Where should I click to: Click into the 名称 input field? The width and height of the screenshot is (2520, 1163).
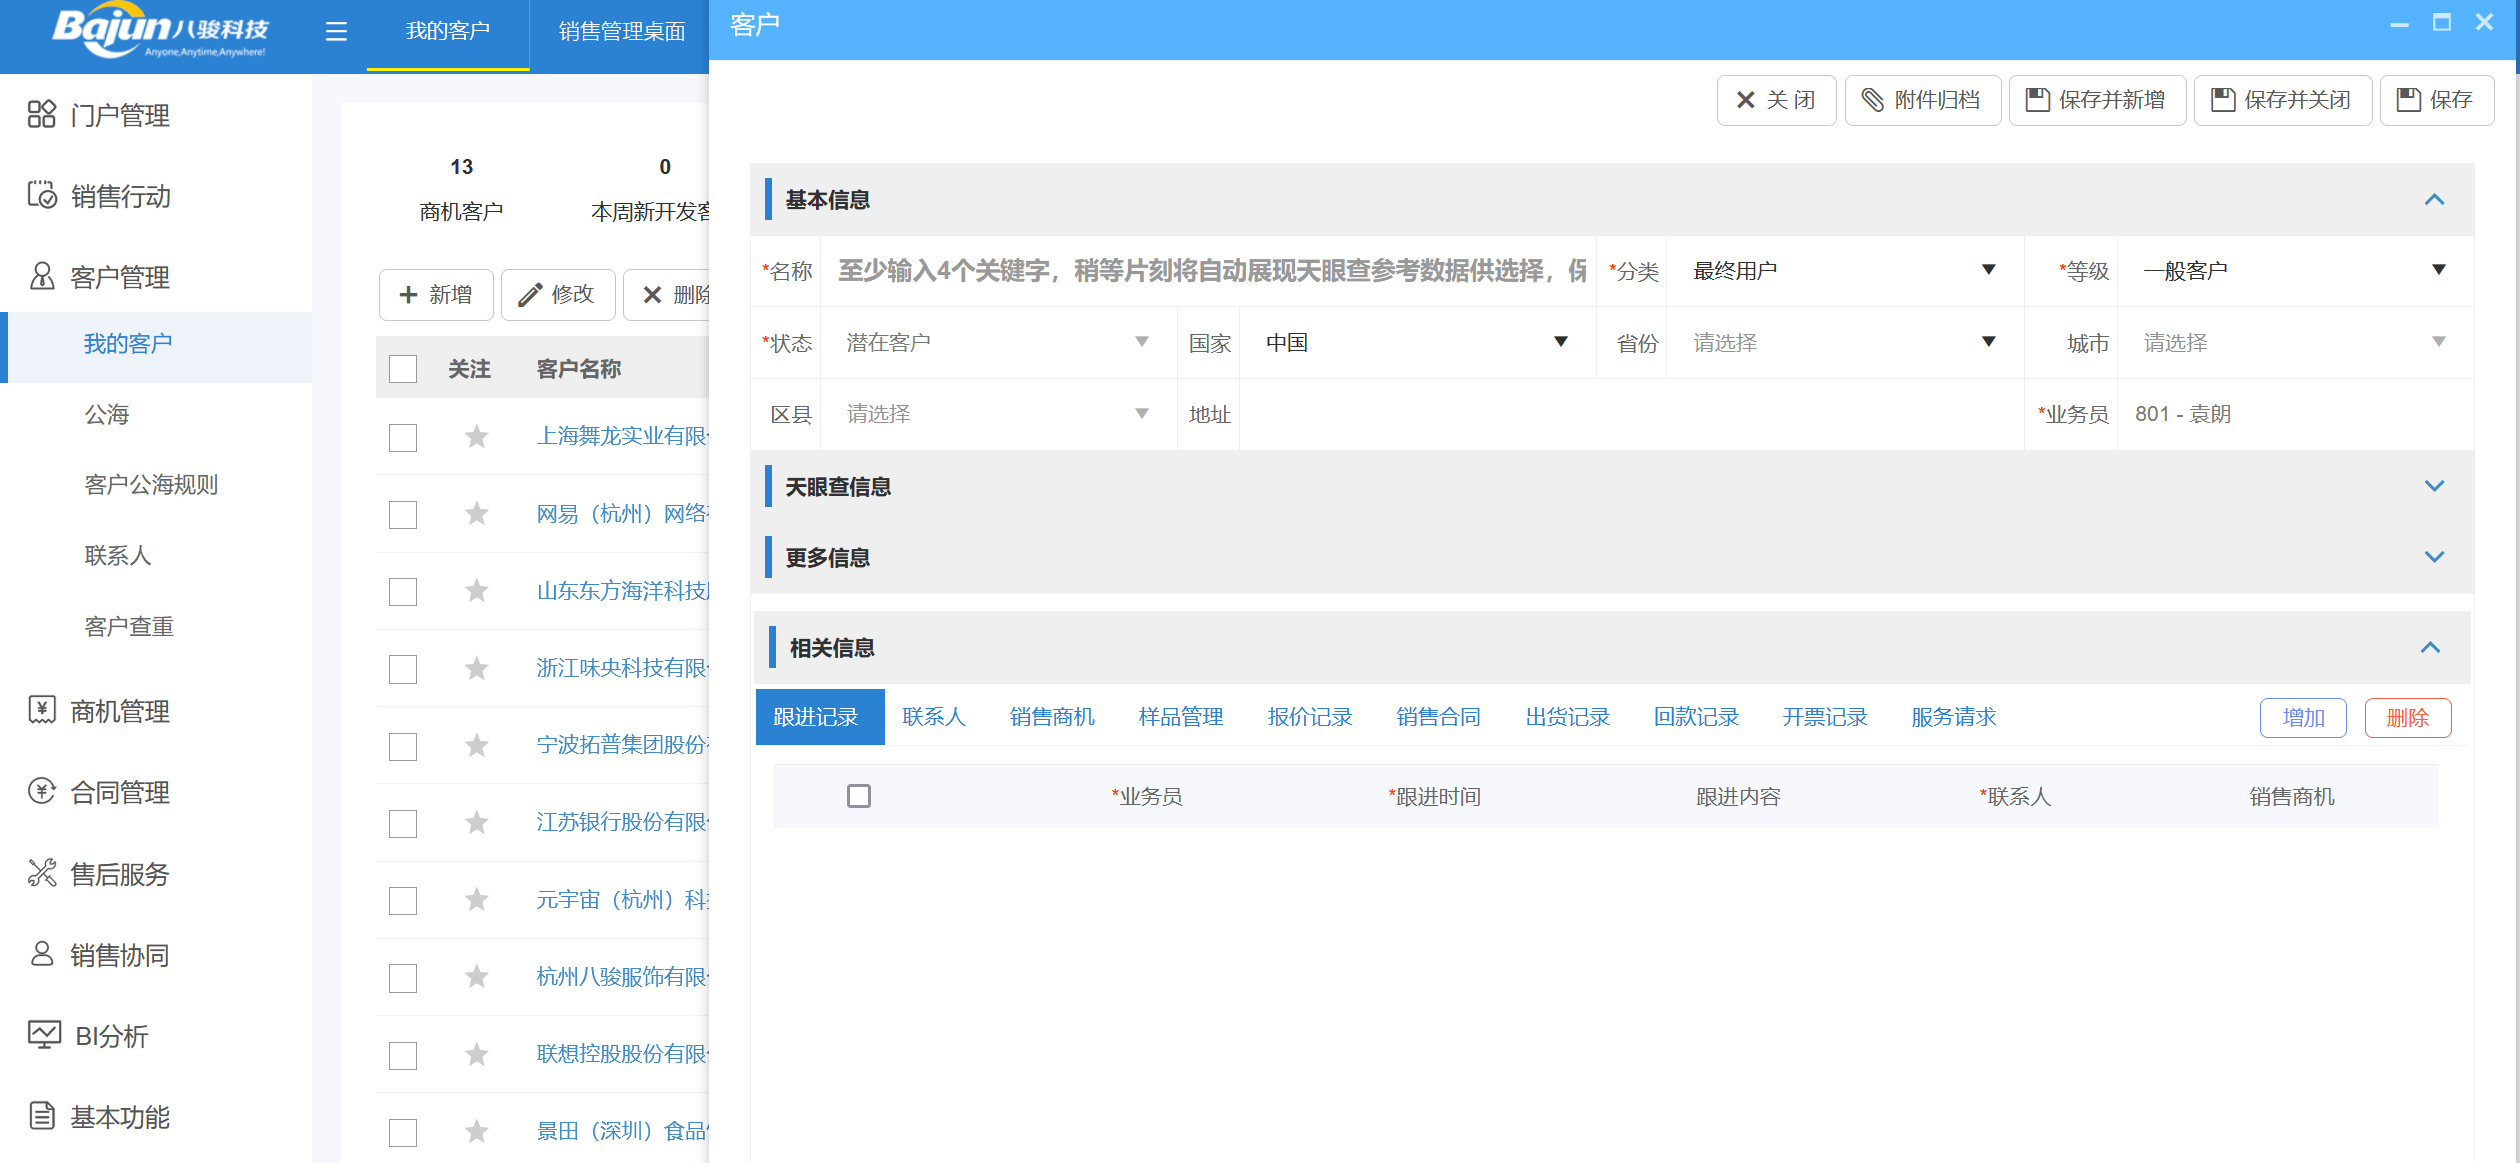1210,271
